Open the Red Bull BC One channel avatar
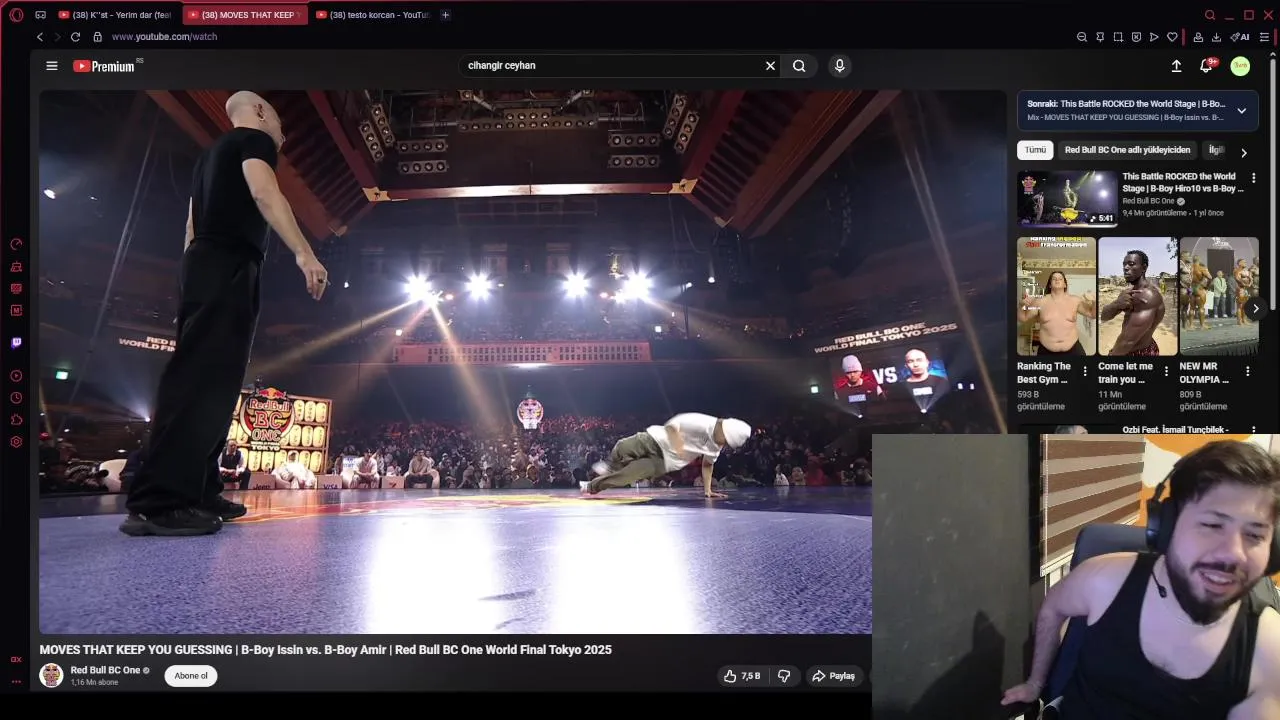The height and width of the screenshot is (720, 1280). click(51, 676)
